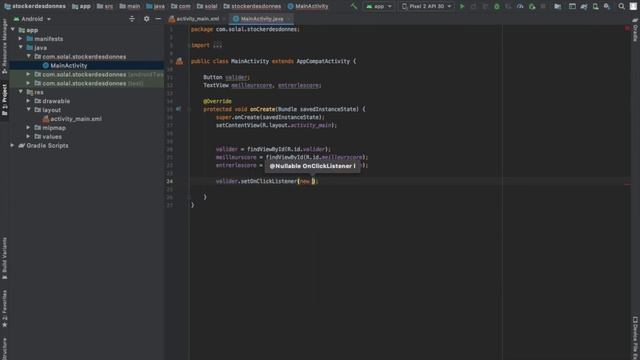
Task: Click the Apply Code Changes icon
Action: [485, 6]
